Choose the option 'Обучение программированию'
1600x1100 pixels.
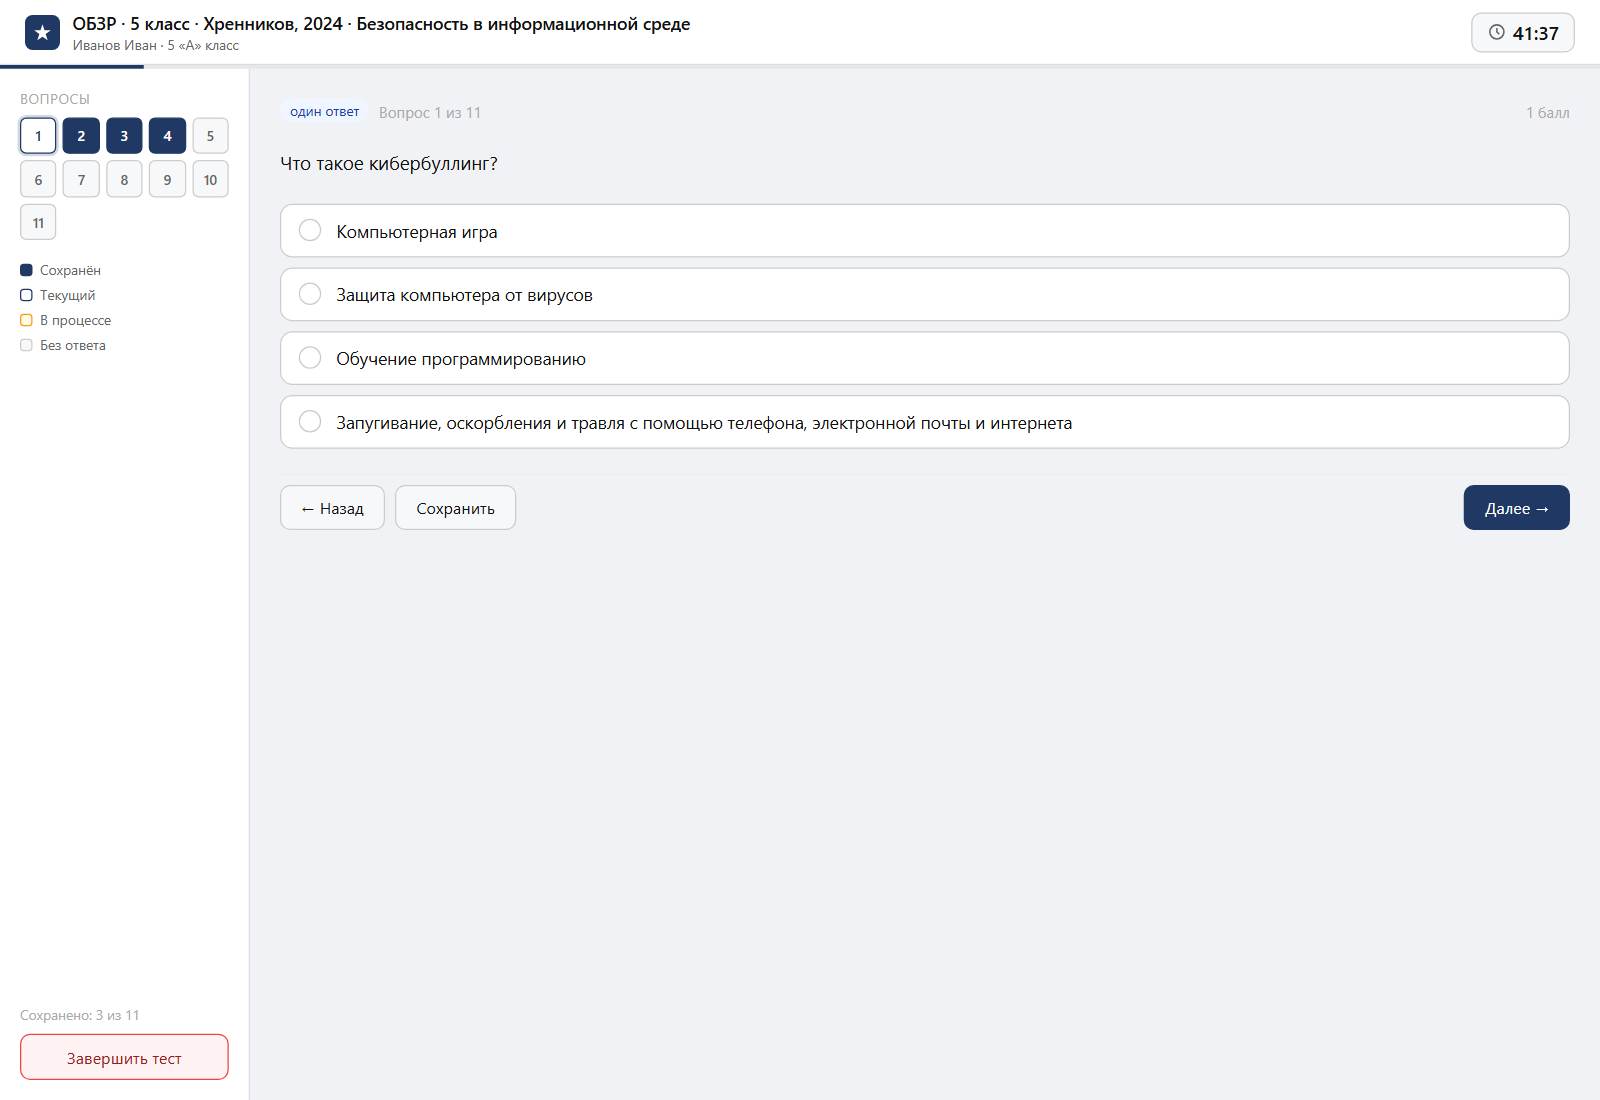(924, 359)
